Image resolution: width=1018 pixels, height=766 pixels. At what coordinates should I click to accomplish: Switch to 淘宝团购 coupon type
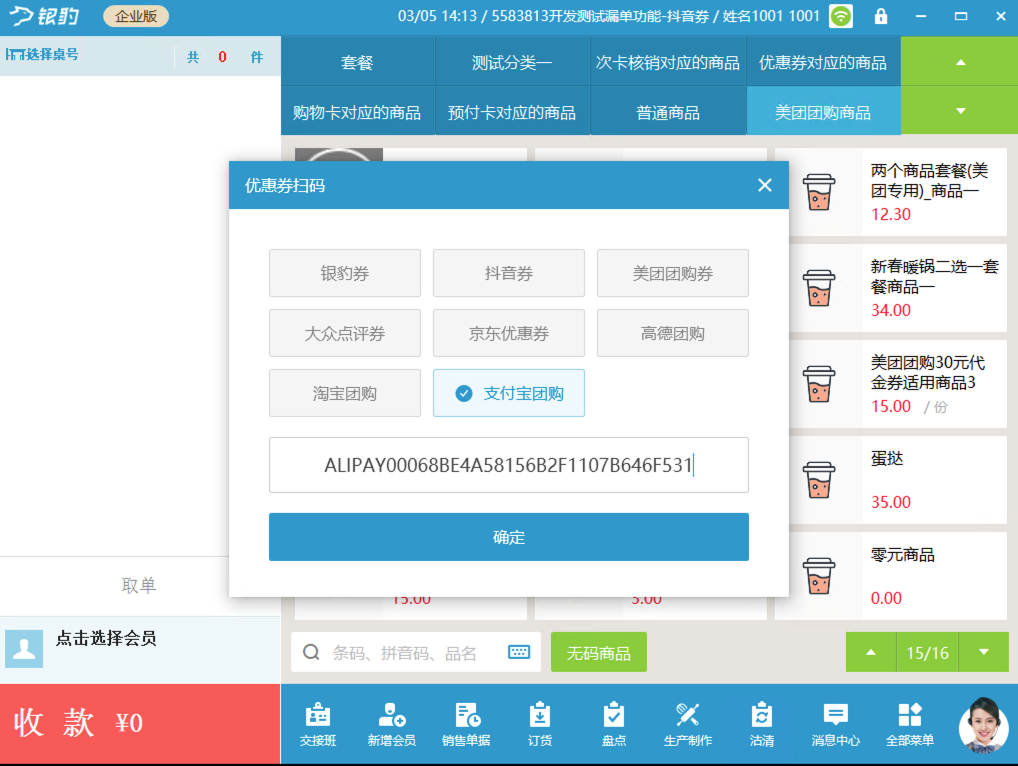[344, 393]
